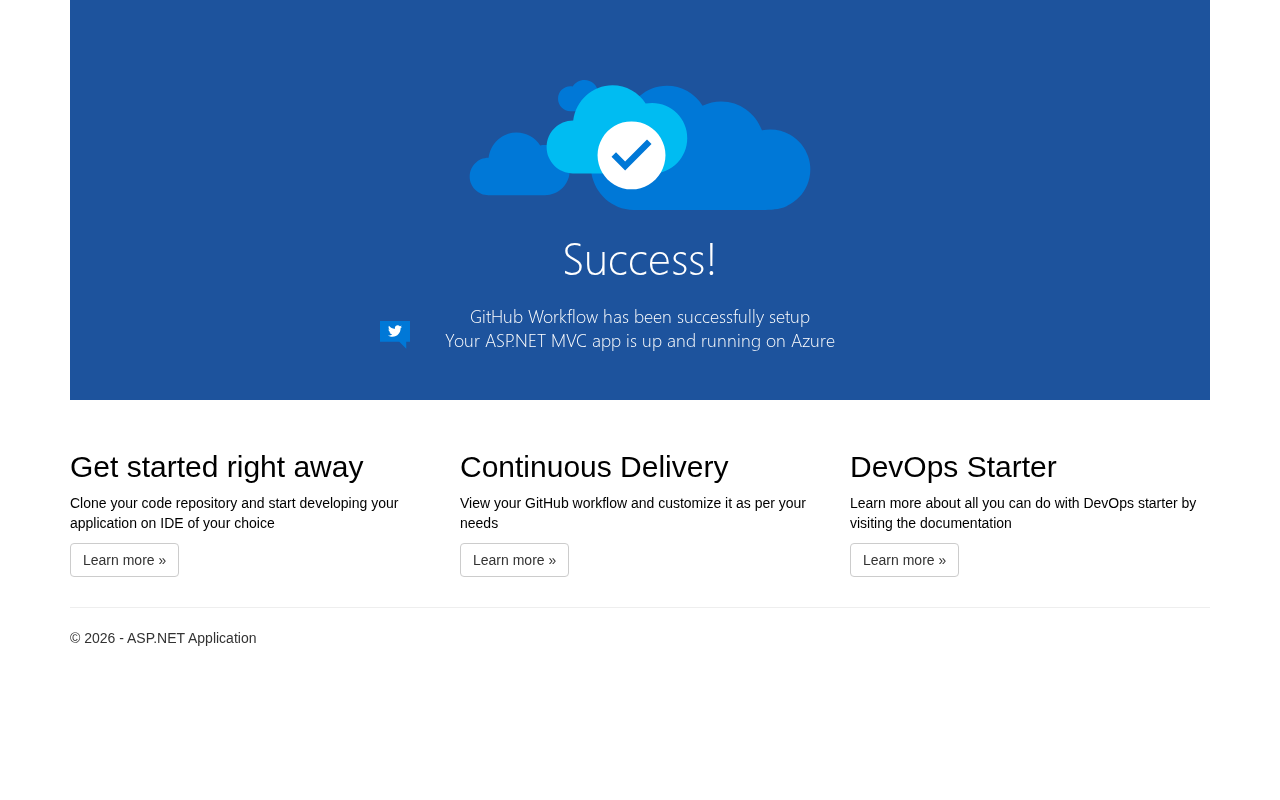Click the DevOps starter documentation paragraph
Viewport: 1280px width, 800px height.
[1023, 513]
